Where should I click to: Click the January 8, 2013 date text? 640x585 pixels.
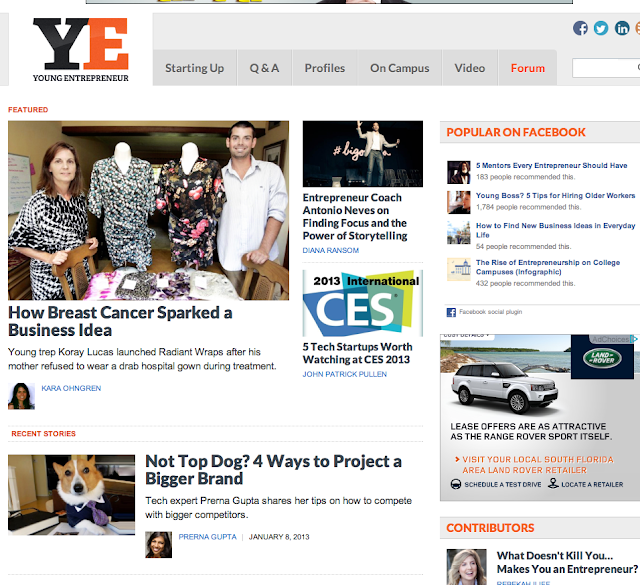[x=279, y=537]
